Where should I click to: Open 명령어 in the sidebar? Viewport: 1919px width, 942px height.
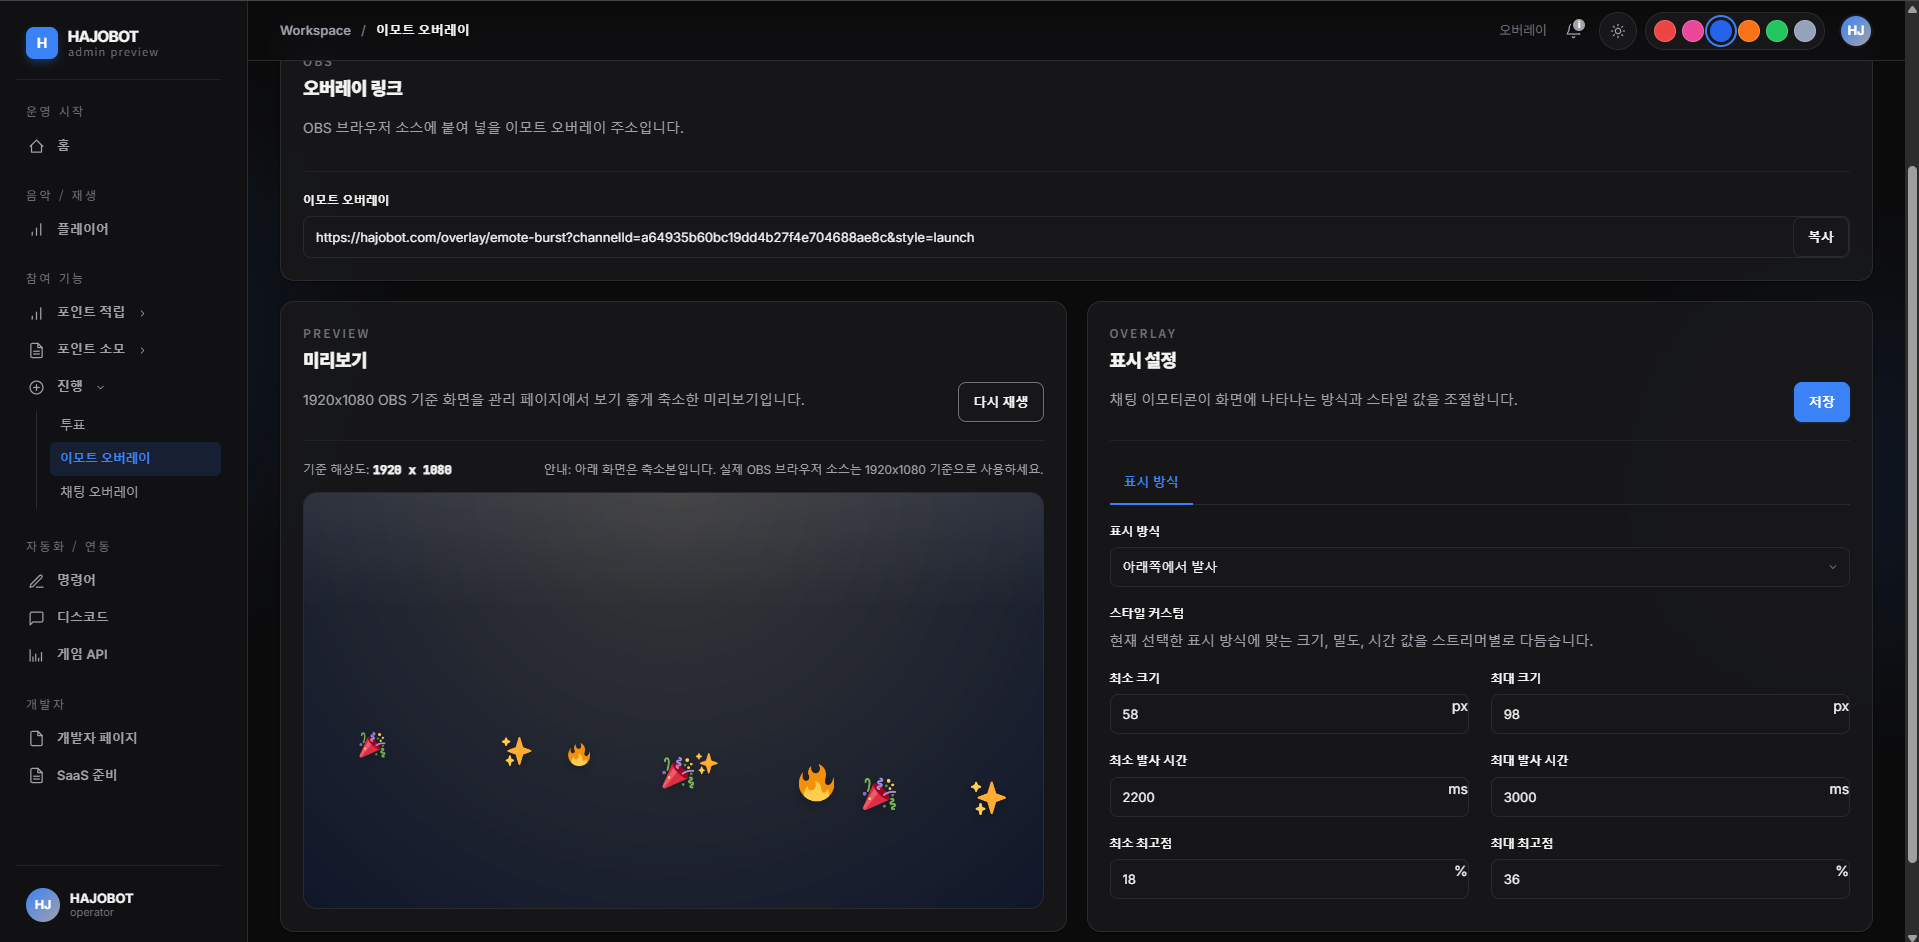(x=76, y=580)
